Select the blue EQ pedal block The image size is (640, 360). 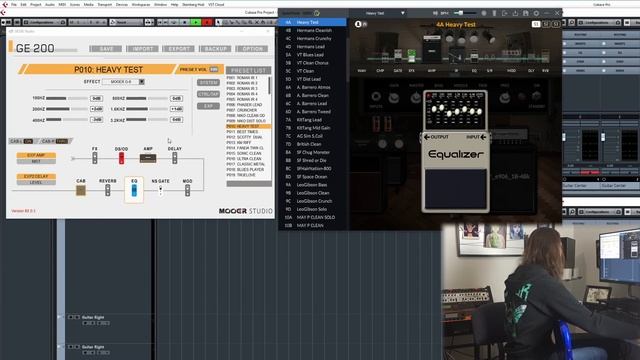pos(134,190)
